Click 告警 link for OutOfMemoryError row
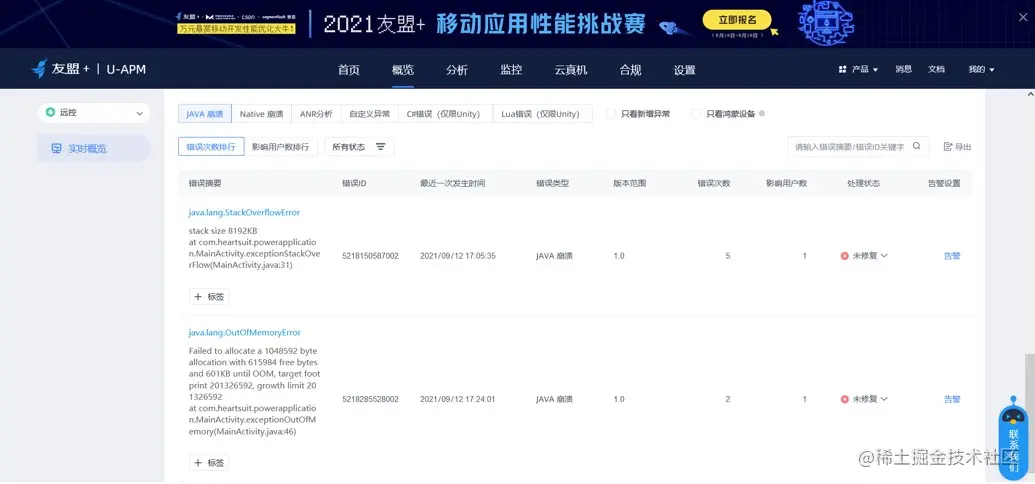The height and width of the screenshot is (484, 1035). (x=952, y=399)
